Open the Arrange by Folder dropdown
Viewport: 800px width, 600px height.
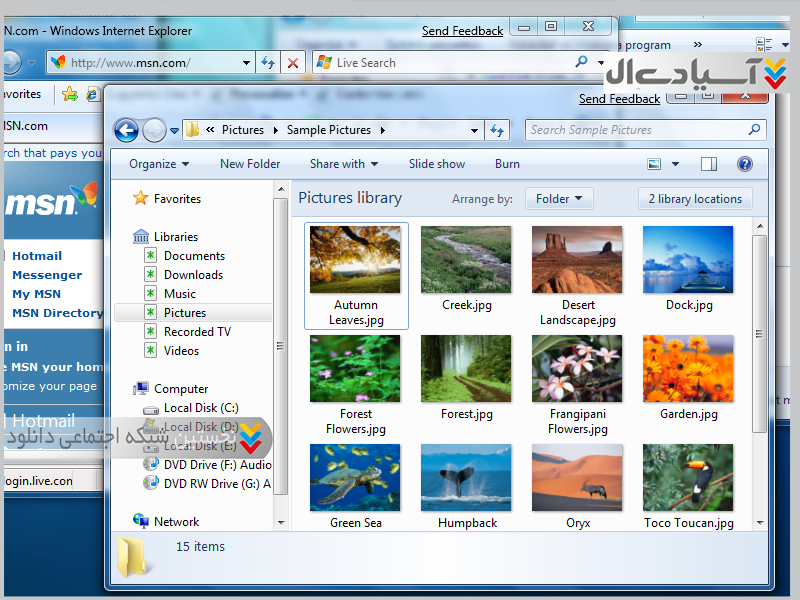click(x=559, y=199)
